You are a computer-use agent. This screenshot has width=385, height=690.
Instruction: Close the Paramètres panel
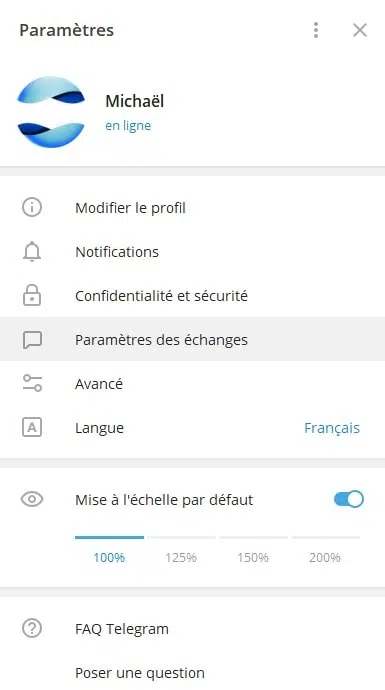pos(360,30)
